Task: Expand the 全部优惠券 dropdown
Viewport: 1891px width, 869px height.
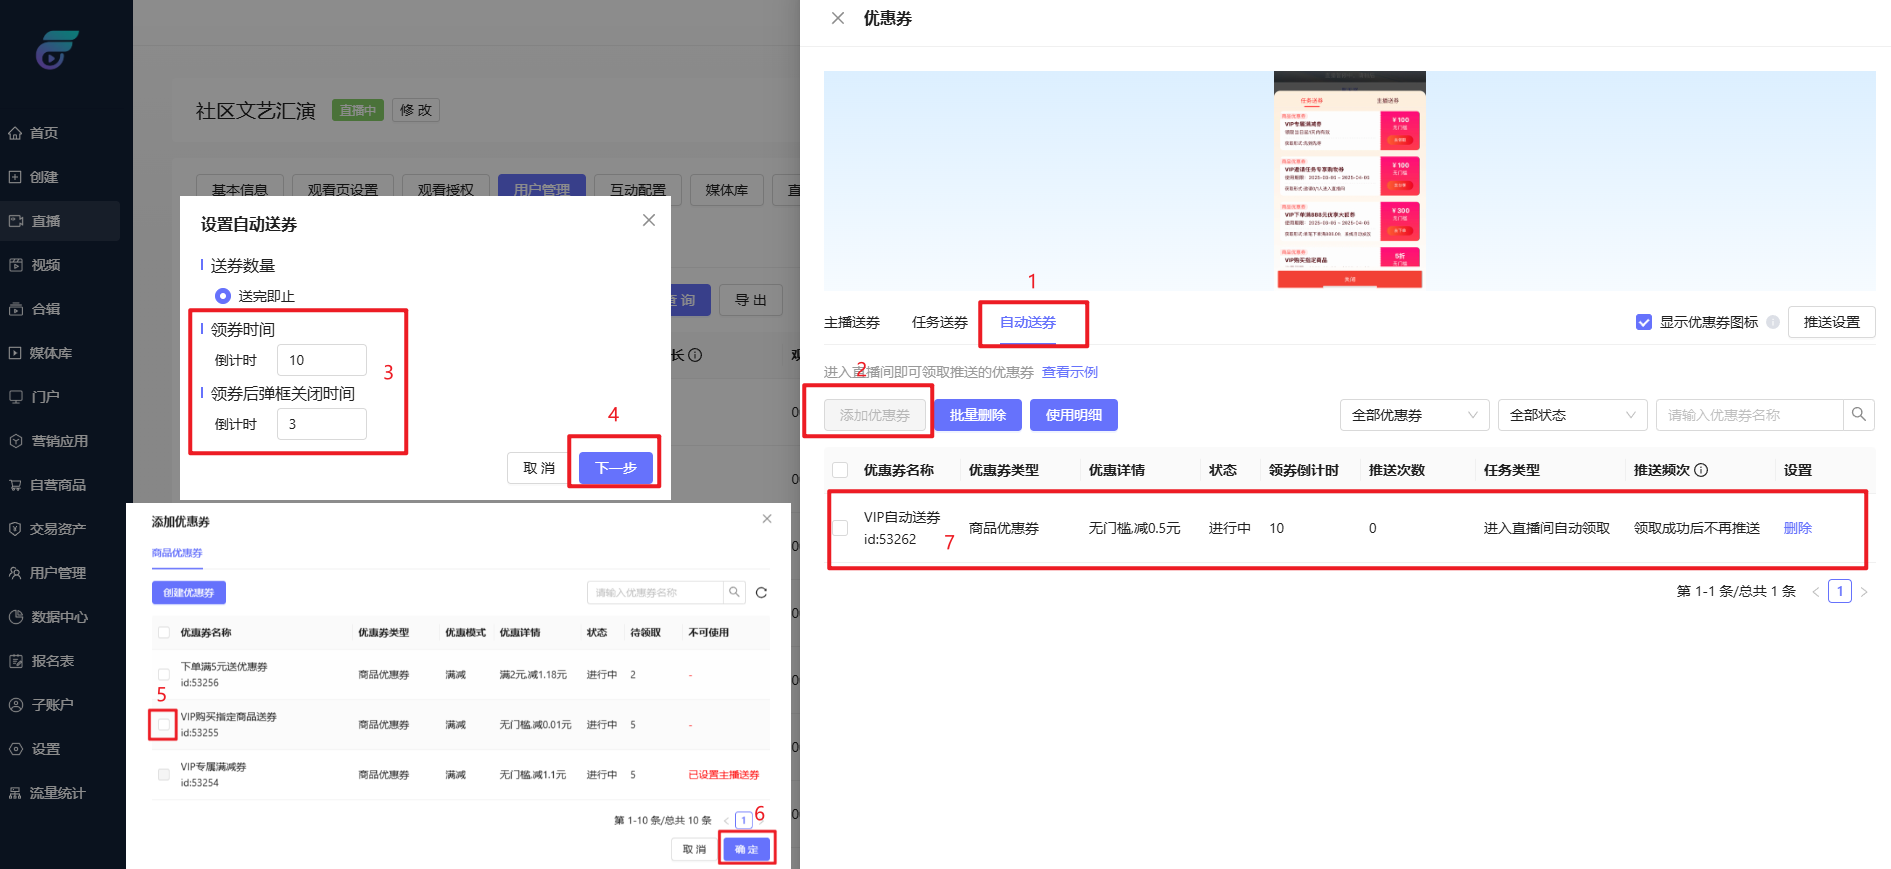Action: tap(1414, 415)
